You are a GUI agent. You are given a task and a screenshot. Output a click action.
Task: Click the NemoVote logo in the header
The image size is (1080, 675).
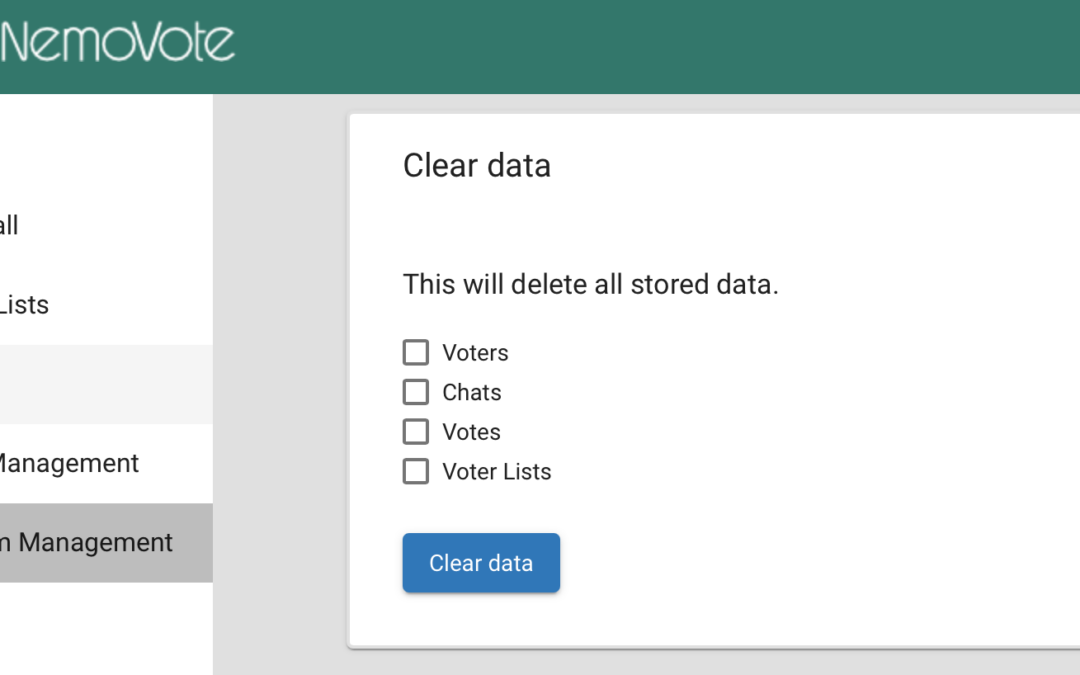118,42
